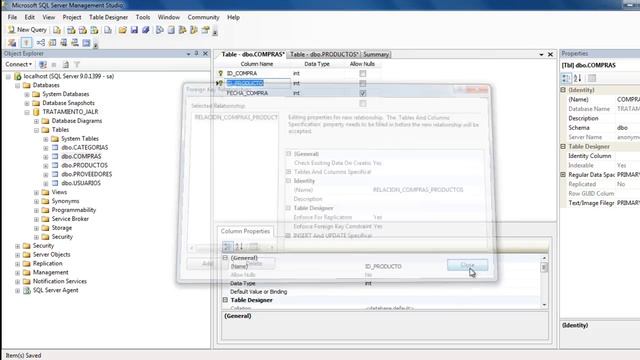Open Template Explorer from toolbar
Screen dimensions: 640x360
pos(194,30)
